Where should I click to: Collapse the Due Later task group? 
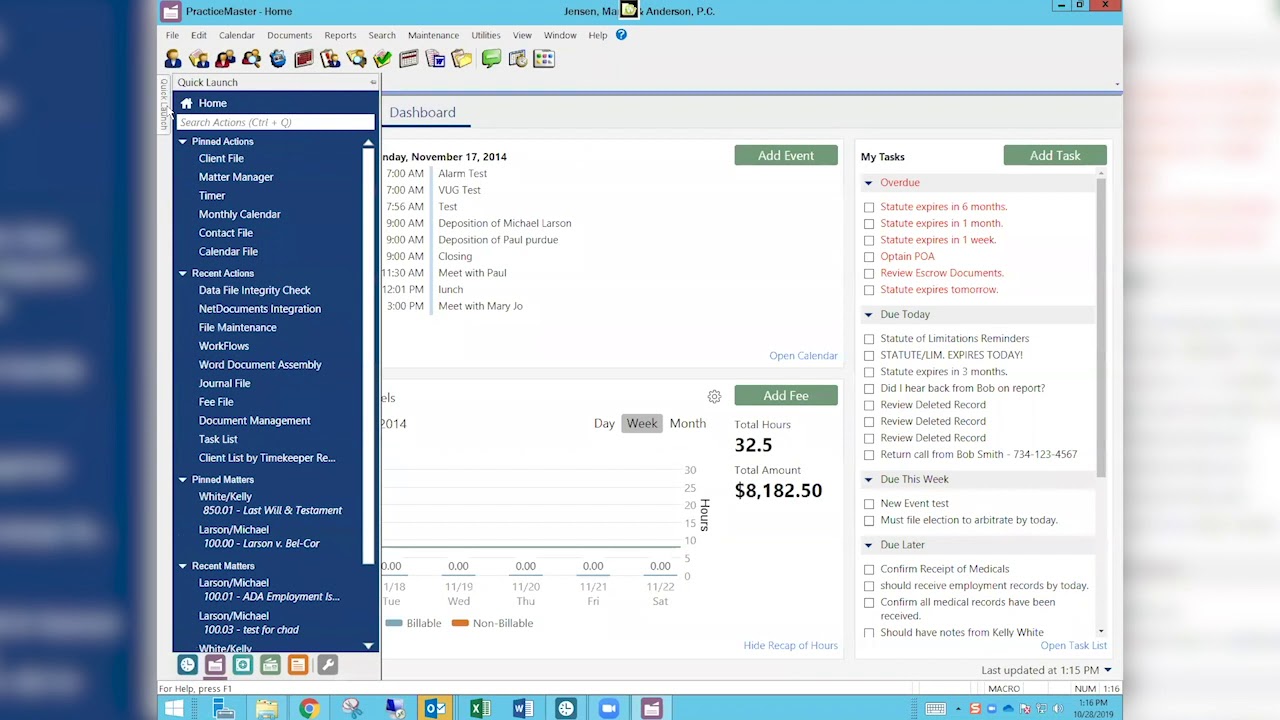[868, 545]
